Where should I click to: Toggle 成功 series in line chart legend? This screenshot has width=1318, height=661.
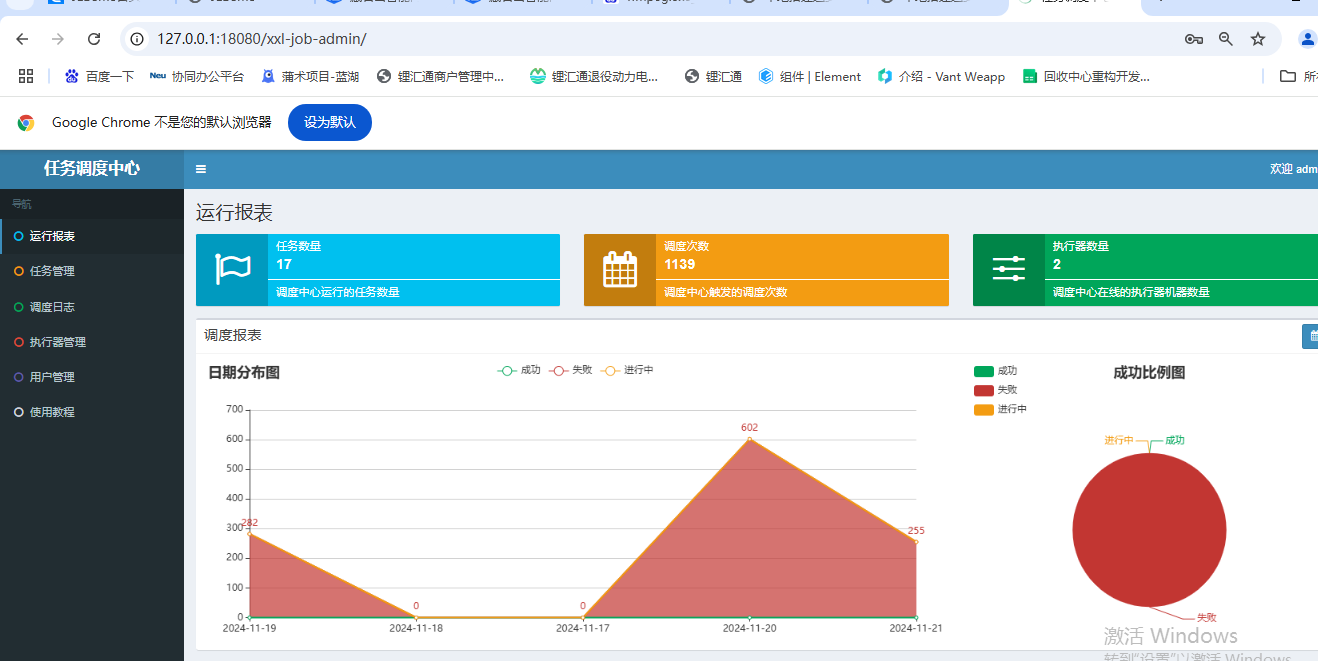click(519, 370)
